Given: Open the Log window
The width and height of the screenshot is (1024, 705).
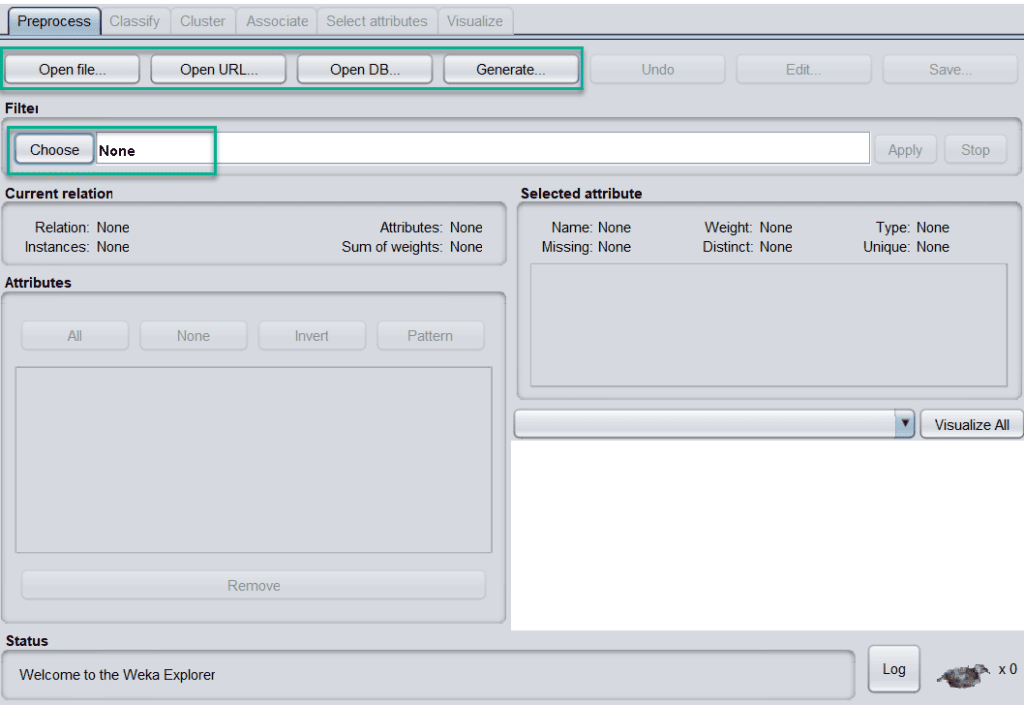Looking at the screenshot, I should click(893, 669).
